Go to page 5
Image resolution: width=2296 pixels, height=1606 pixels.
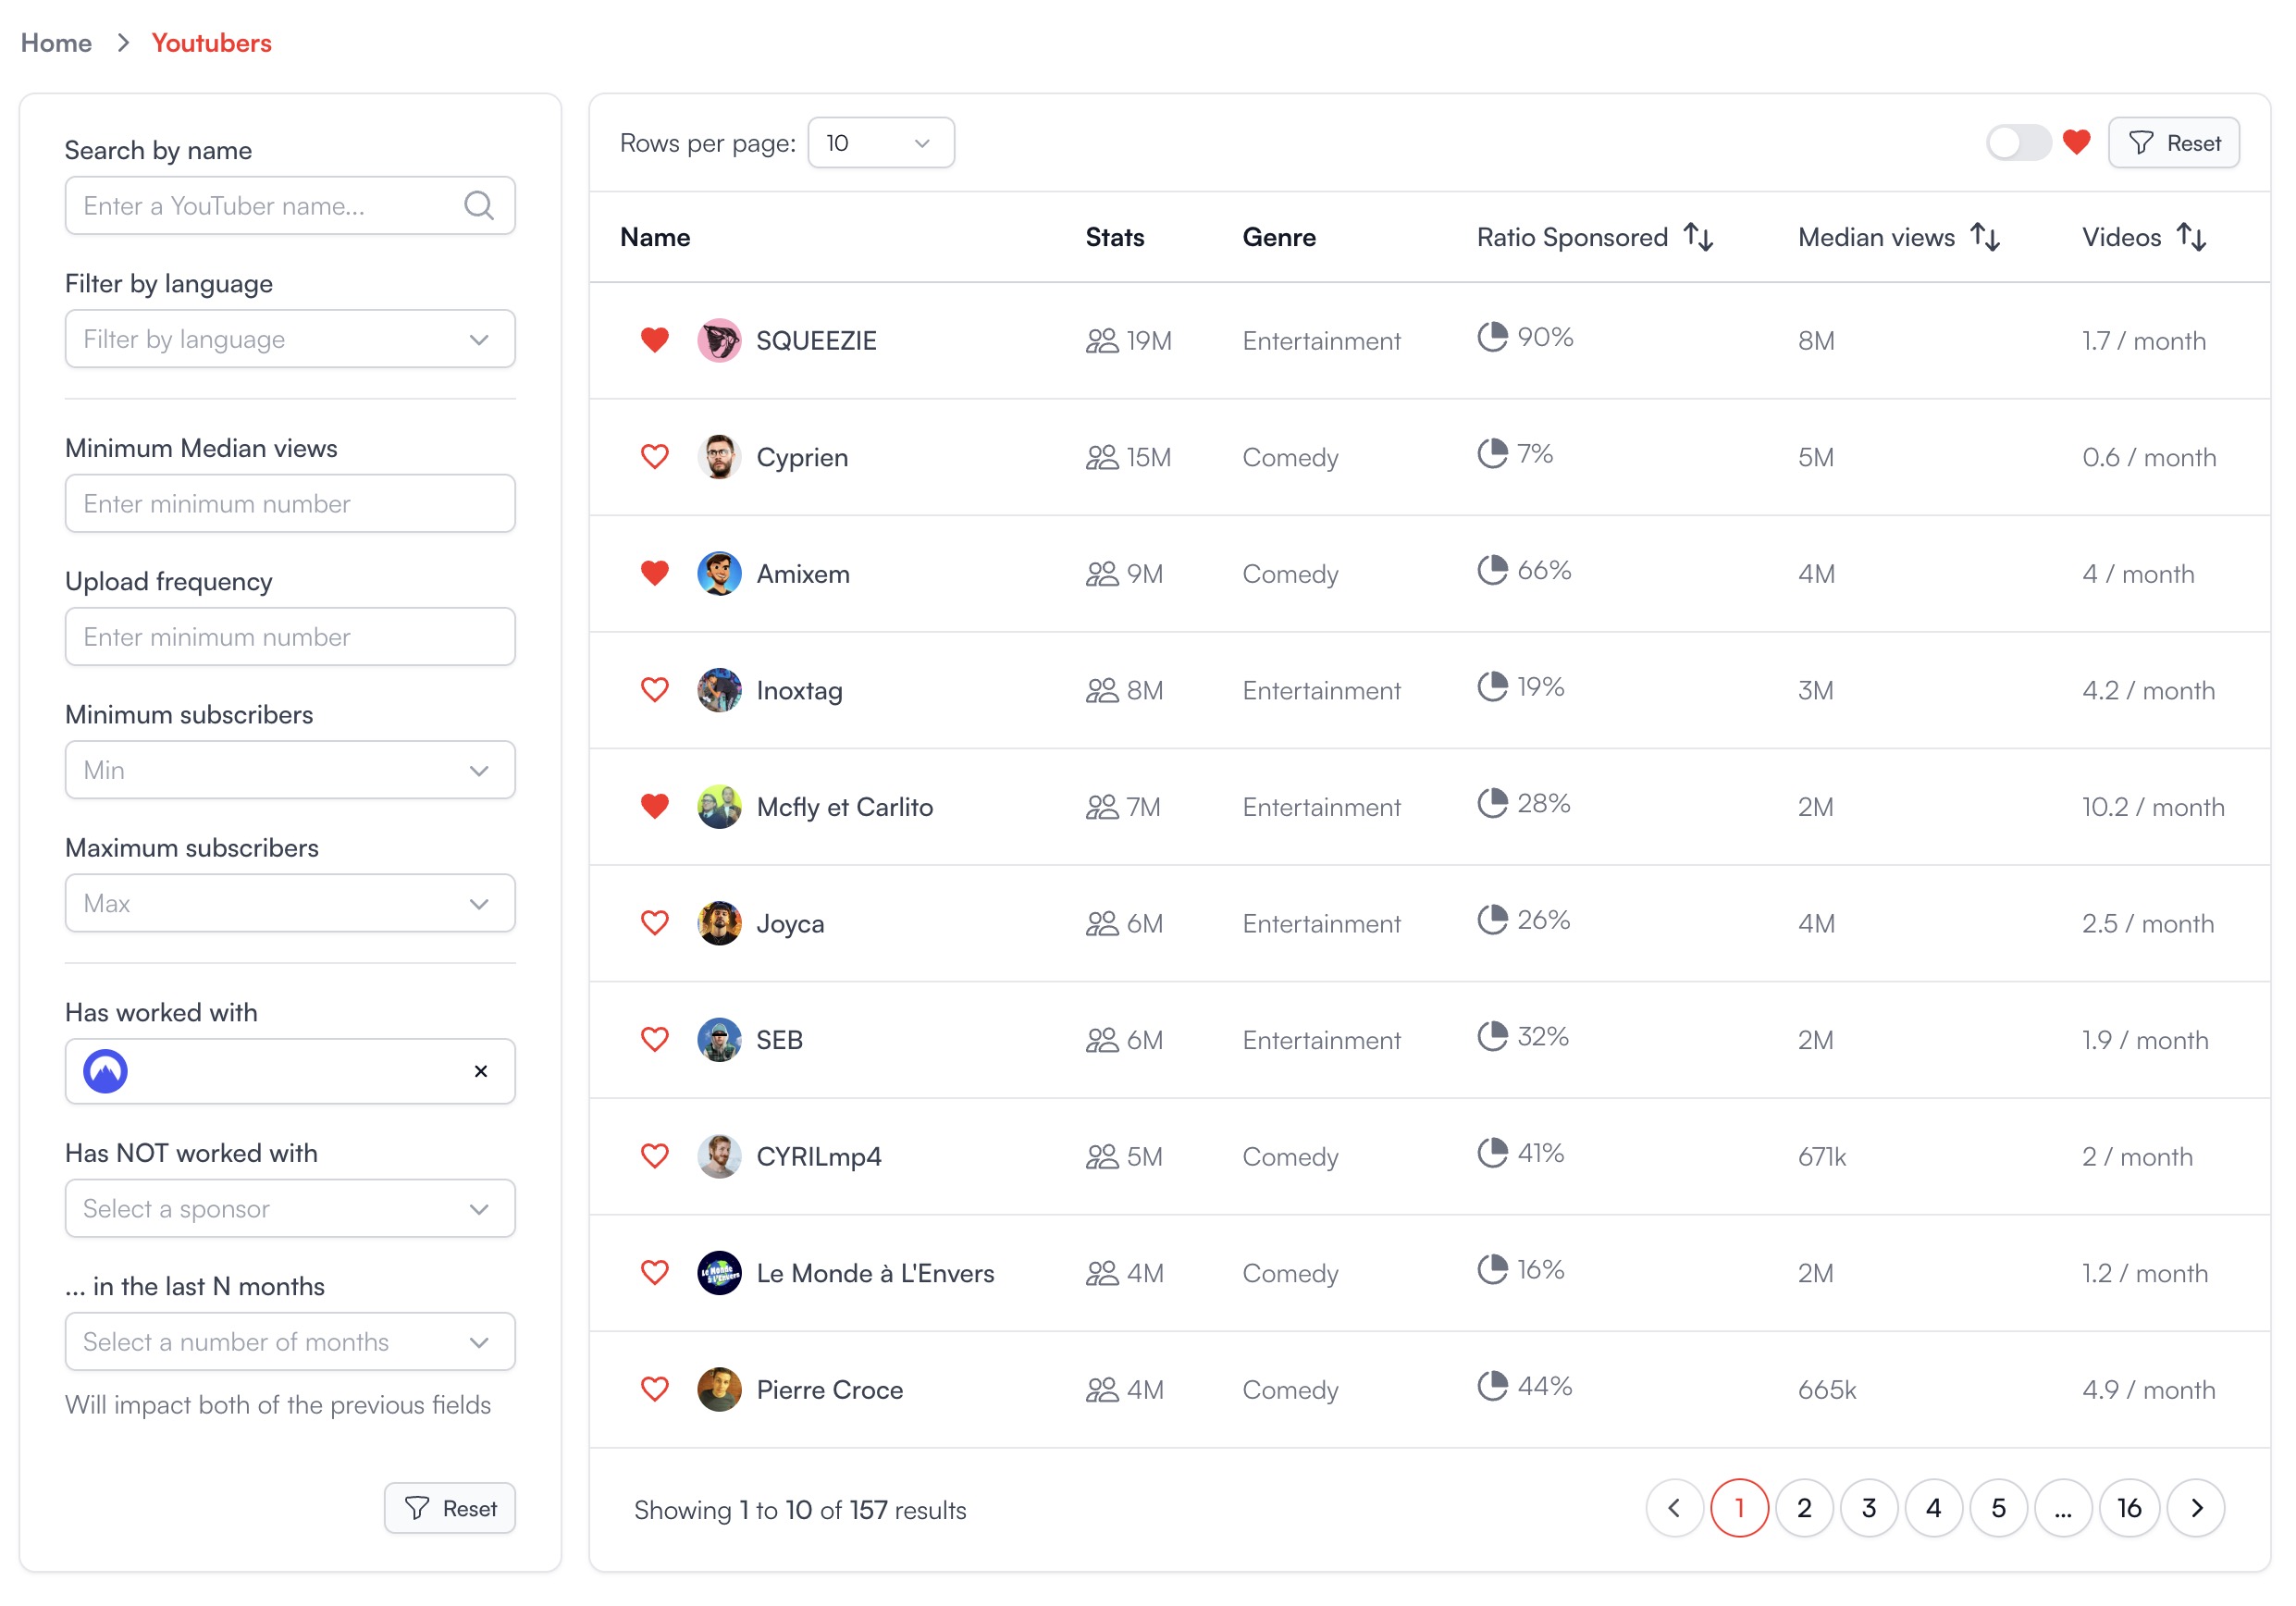click(x=1999, y=1508)
